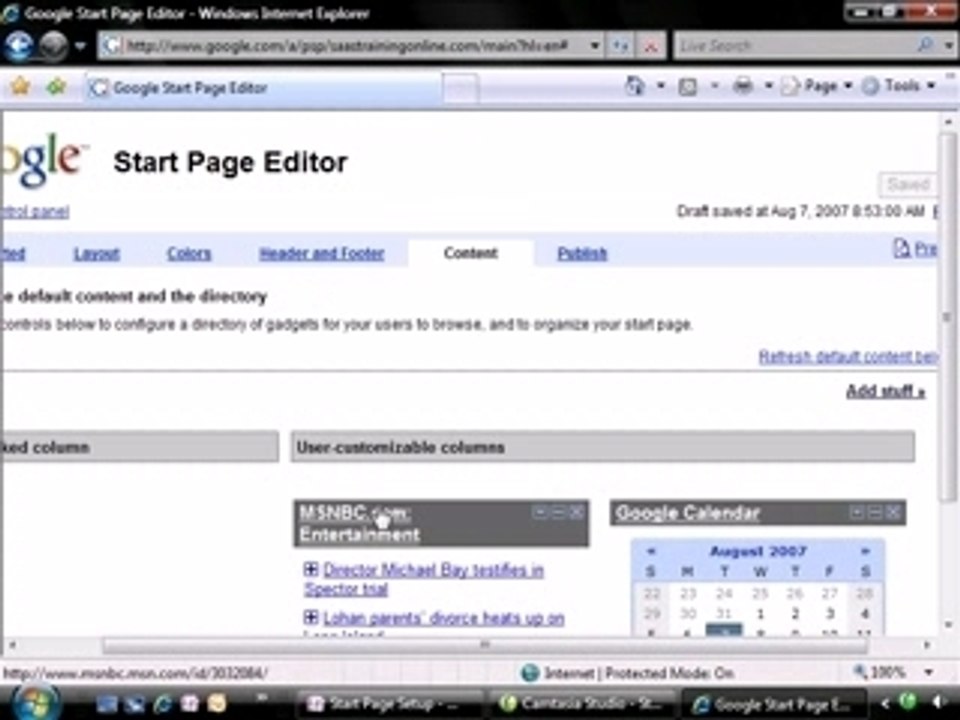
Task: Open Director Michael Bay testifies link
Action: pos(424,579)
